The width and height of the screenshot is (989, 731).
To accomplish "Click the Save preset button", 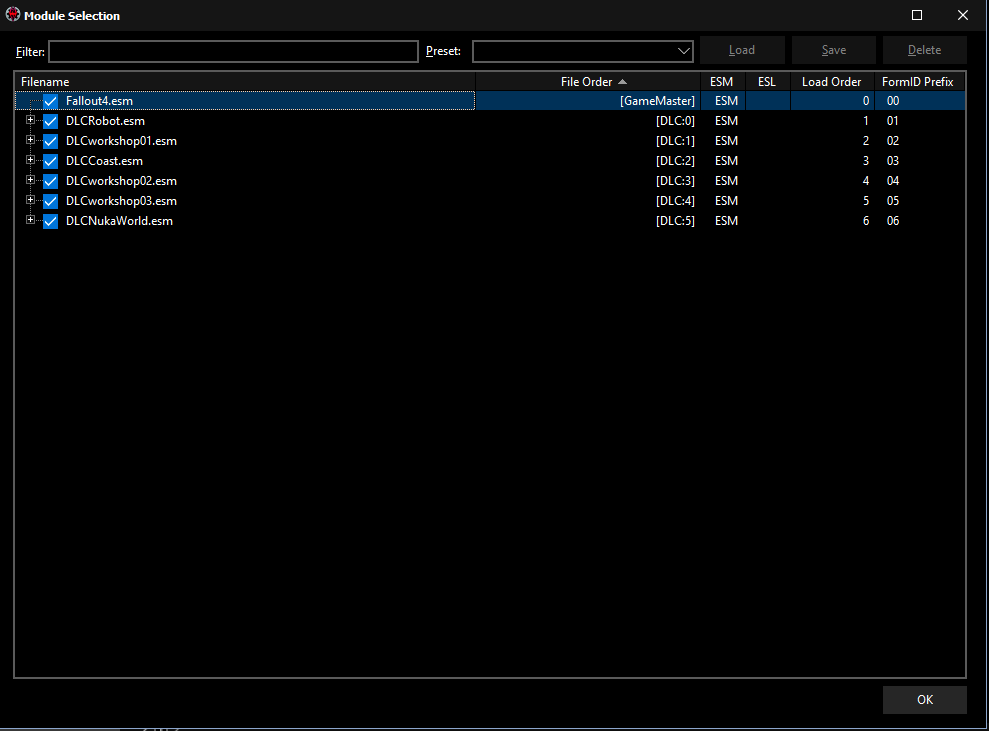I will coord(834,50).
